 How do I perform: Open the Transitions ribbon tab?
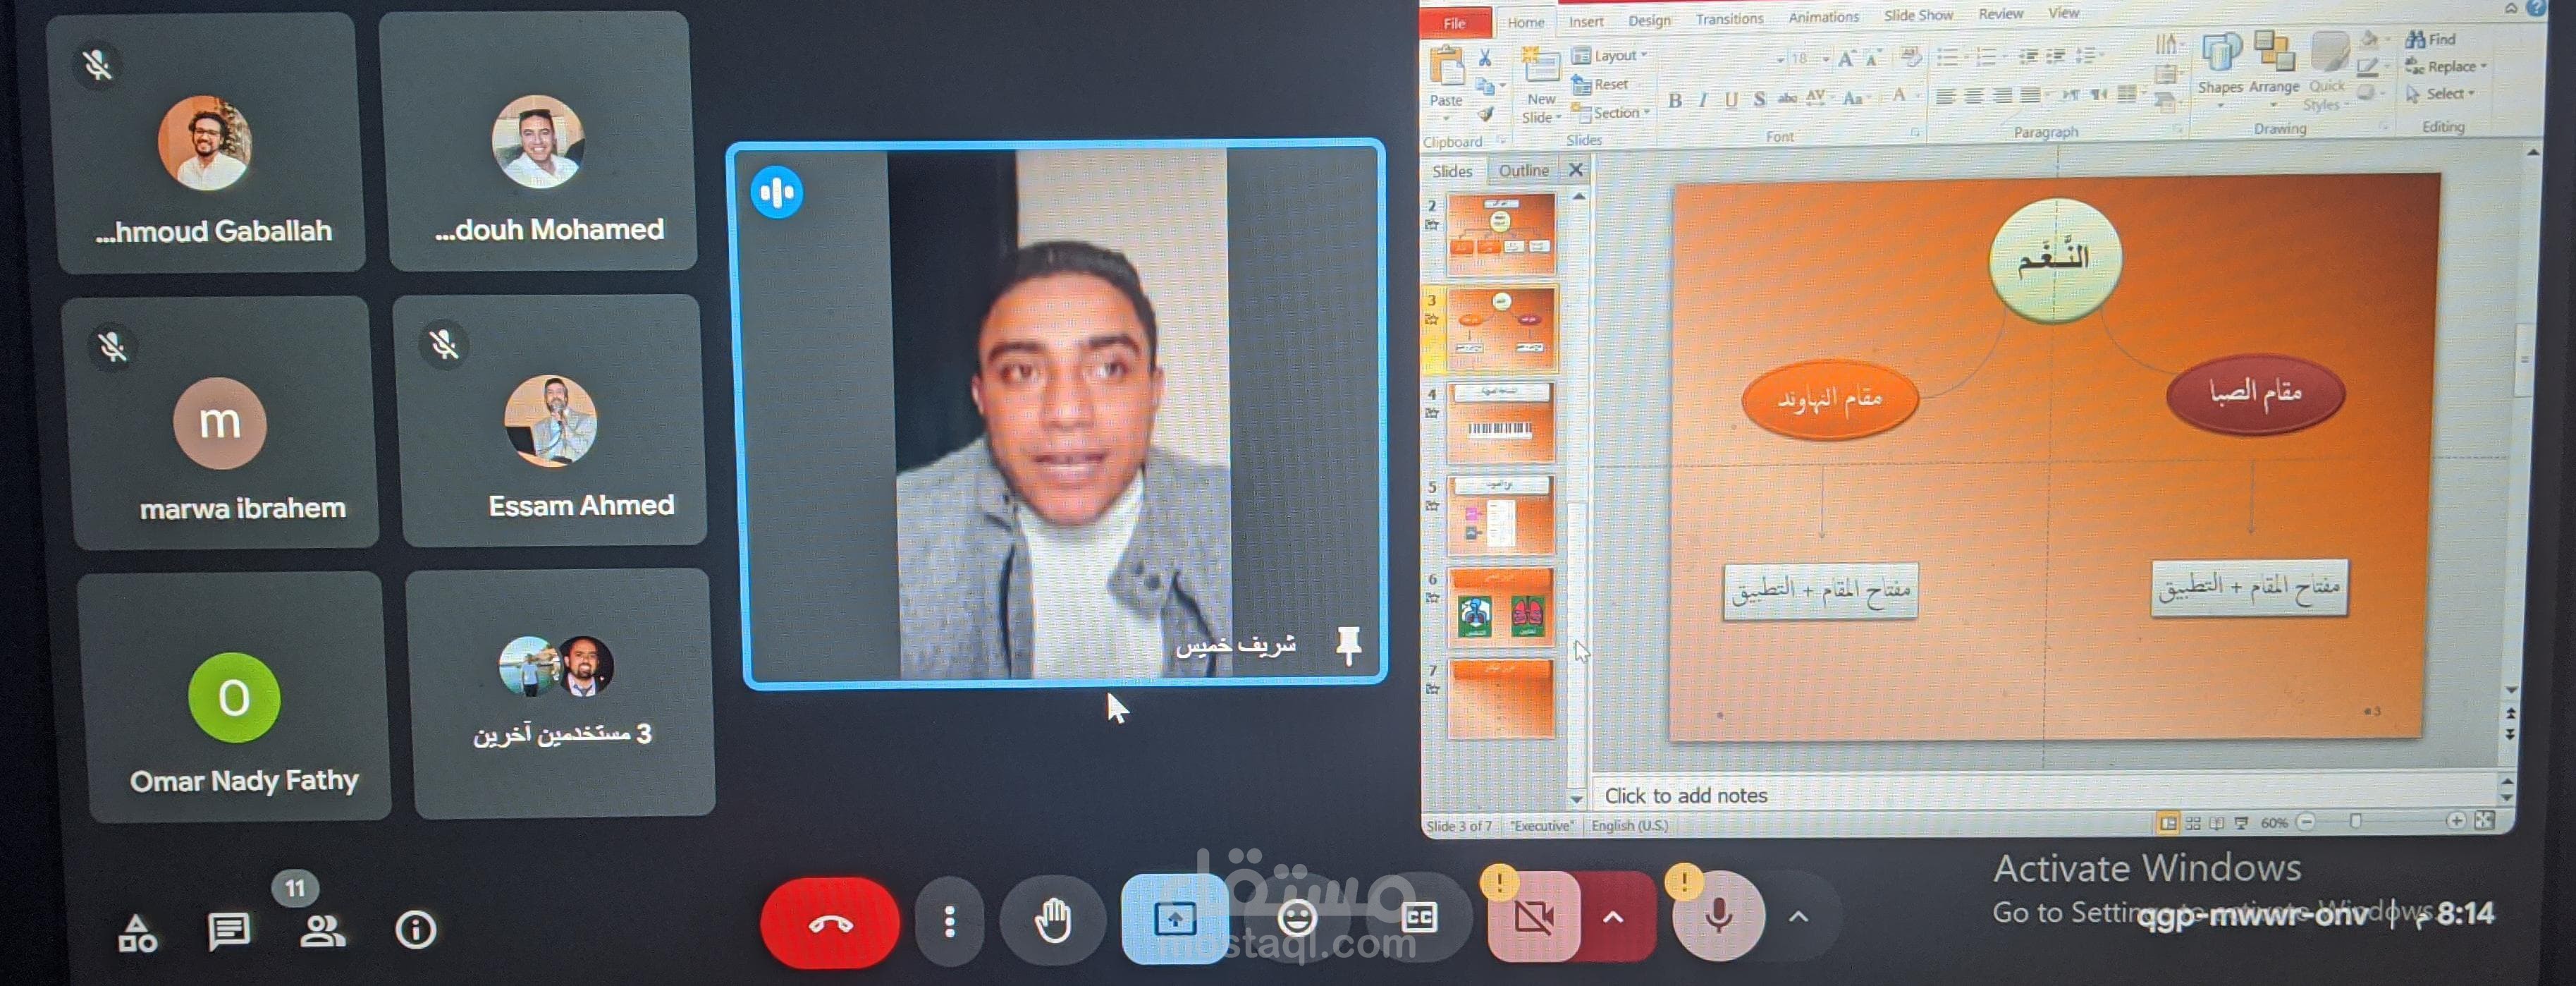point(1729,19)
